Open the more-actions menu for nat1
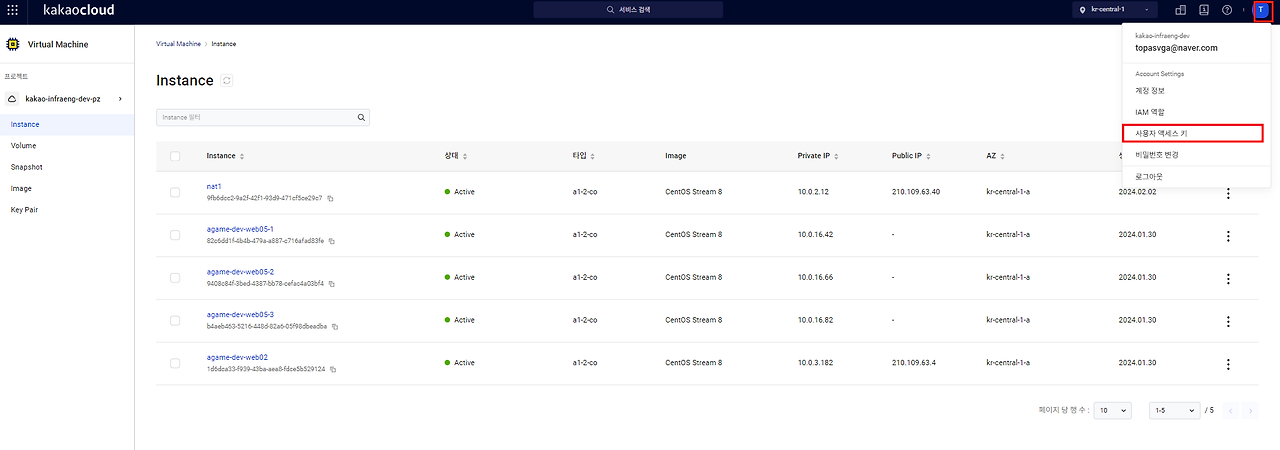 (x=1228, y=193)
